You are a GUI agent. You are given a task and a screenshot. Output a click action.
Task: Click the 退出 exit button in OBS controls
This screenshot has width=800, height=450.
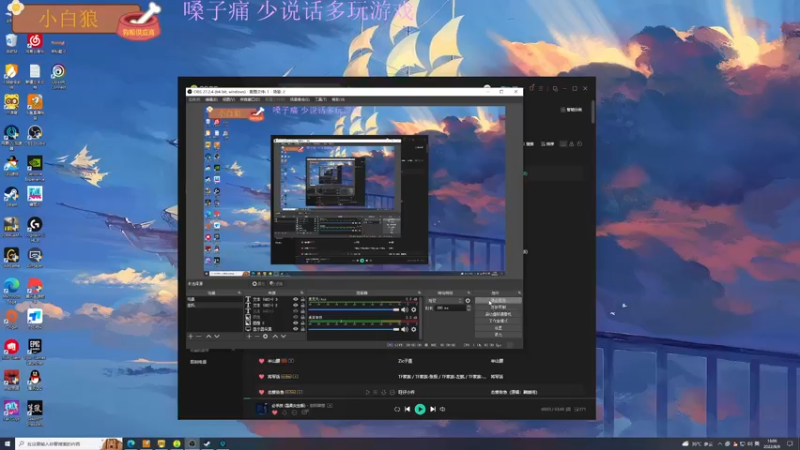click(498, 335)
